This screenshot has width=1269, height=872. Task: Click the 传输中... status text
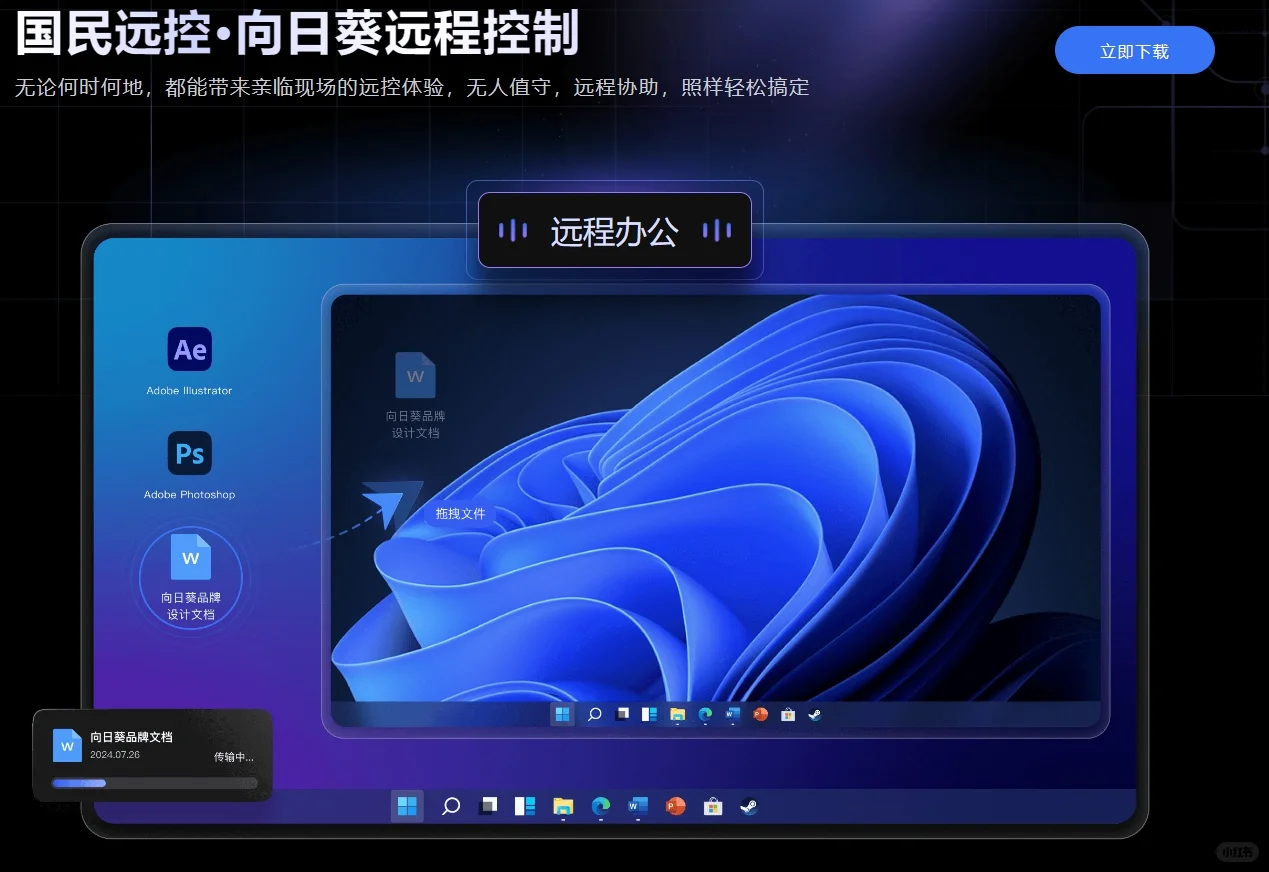click(x=234, y=757)
